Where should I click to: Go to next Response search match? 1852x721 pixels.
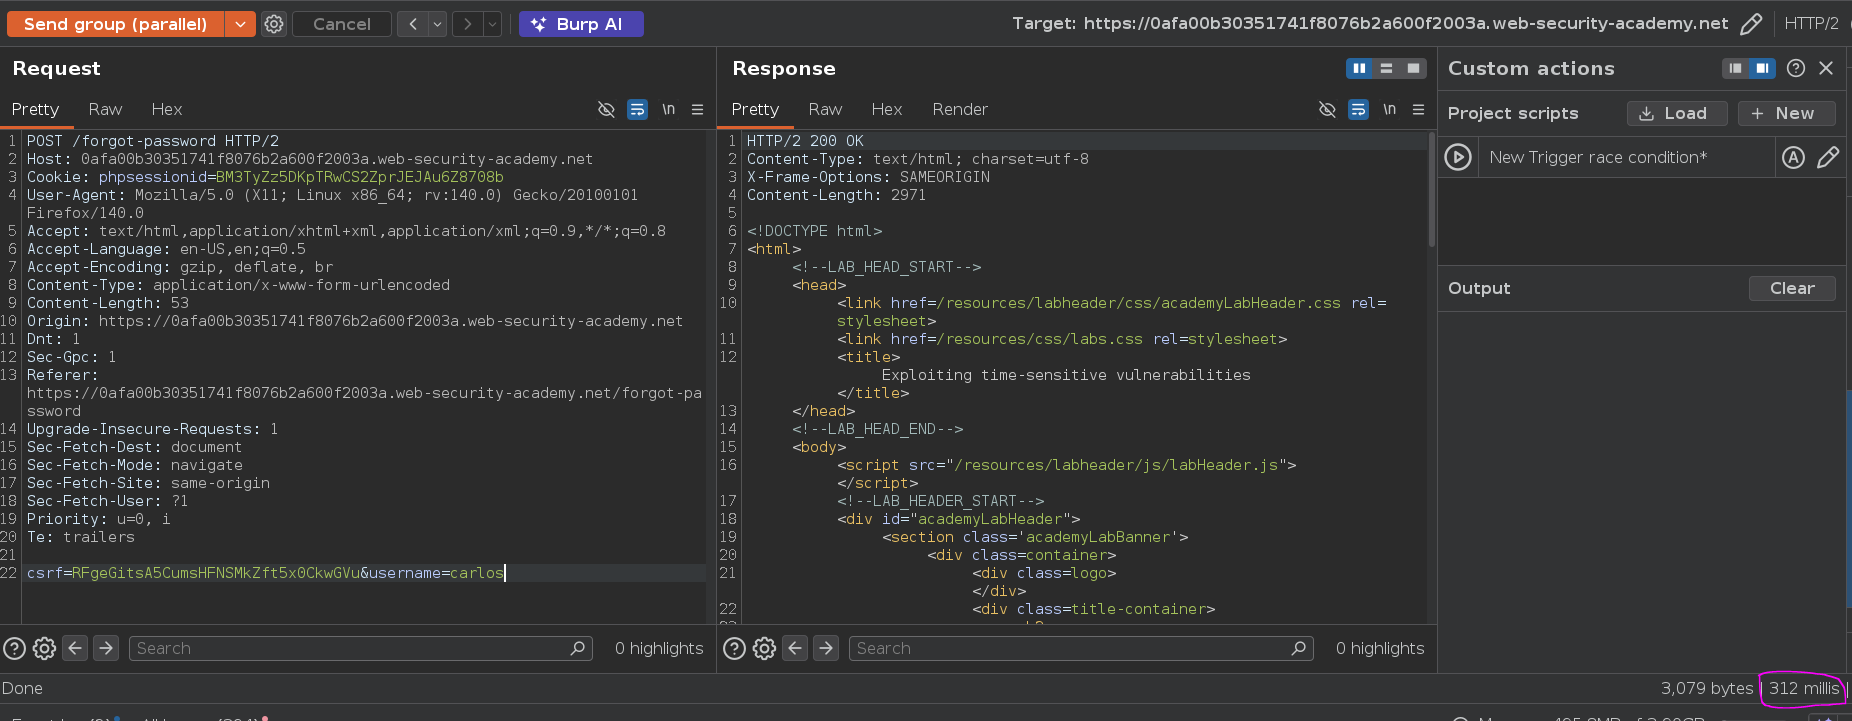click(826, 648)
